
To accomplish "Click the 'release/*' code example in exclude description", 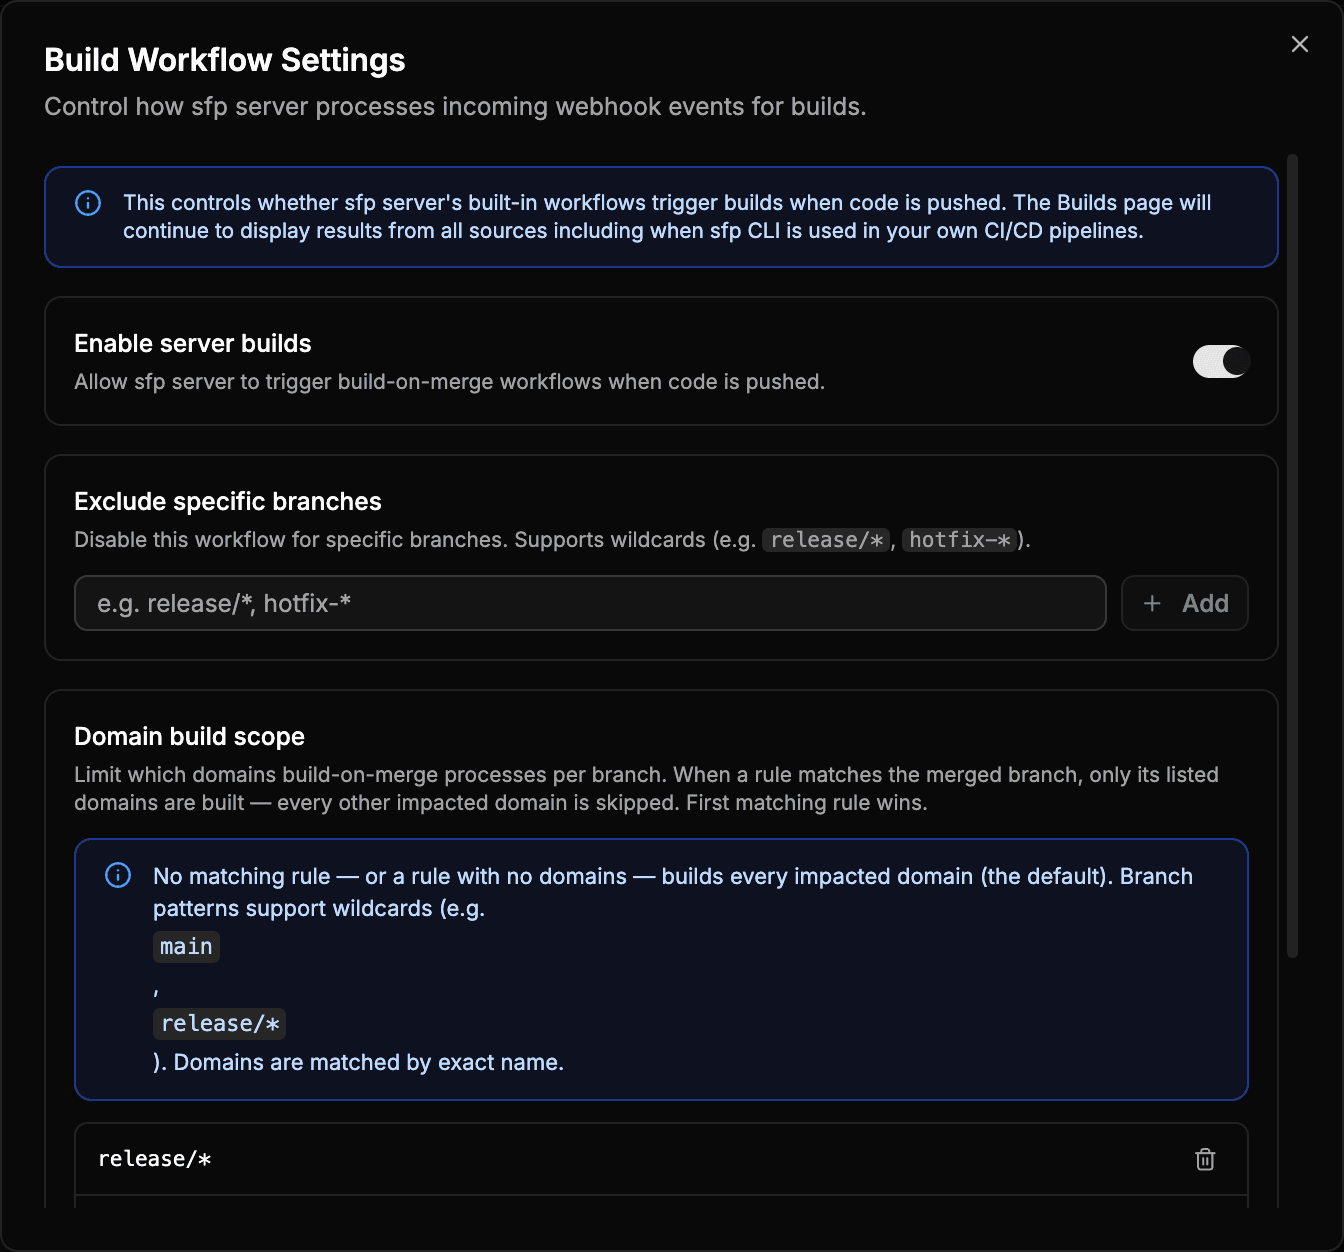I will (827, 540).
